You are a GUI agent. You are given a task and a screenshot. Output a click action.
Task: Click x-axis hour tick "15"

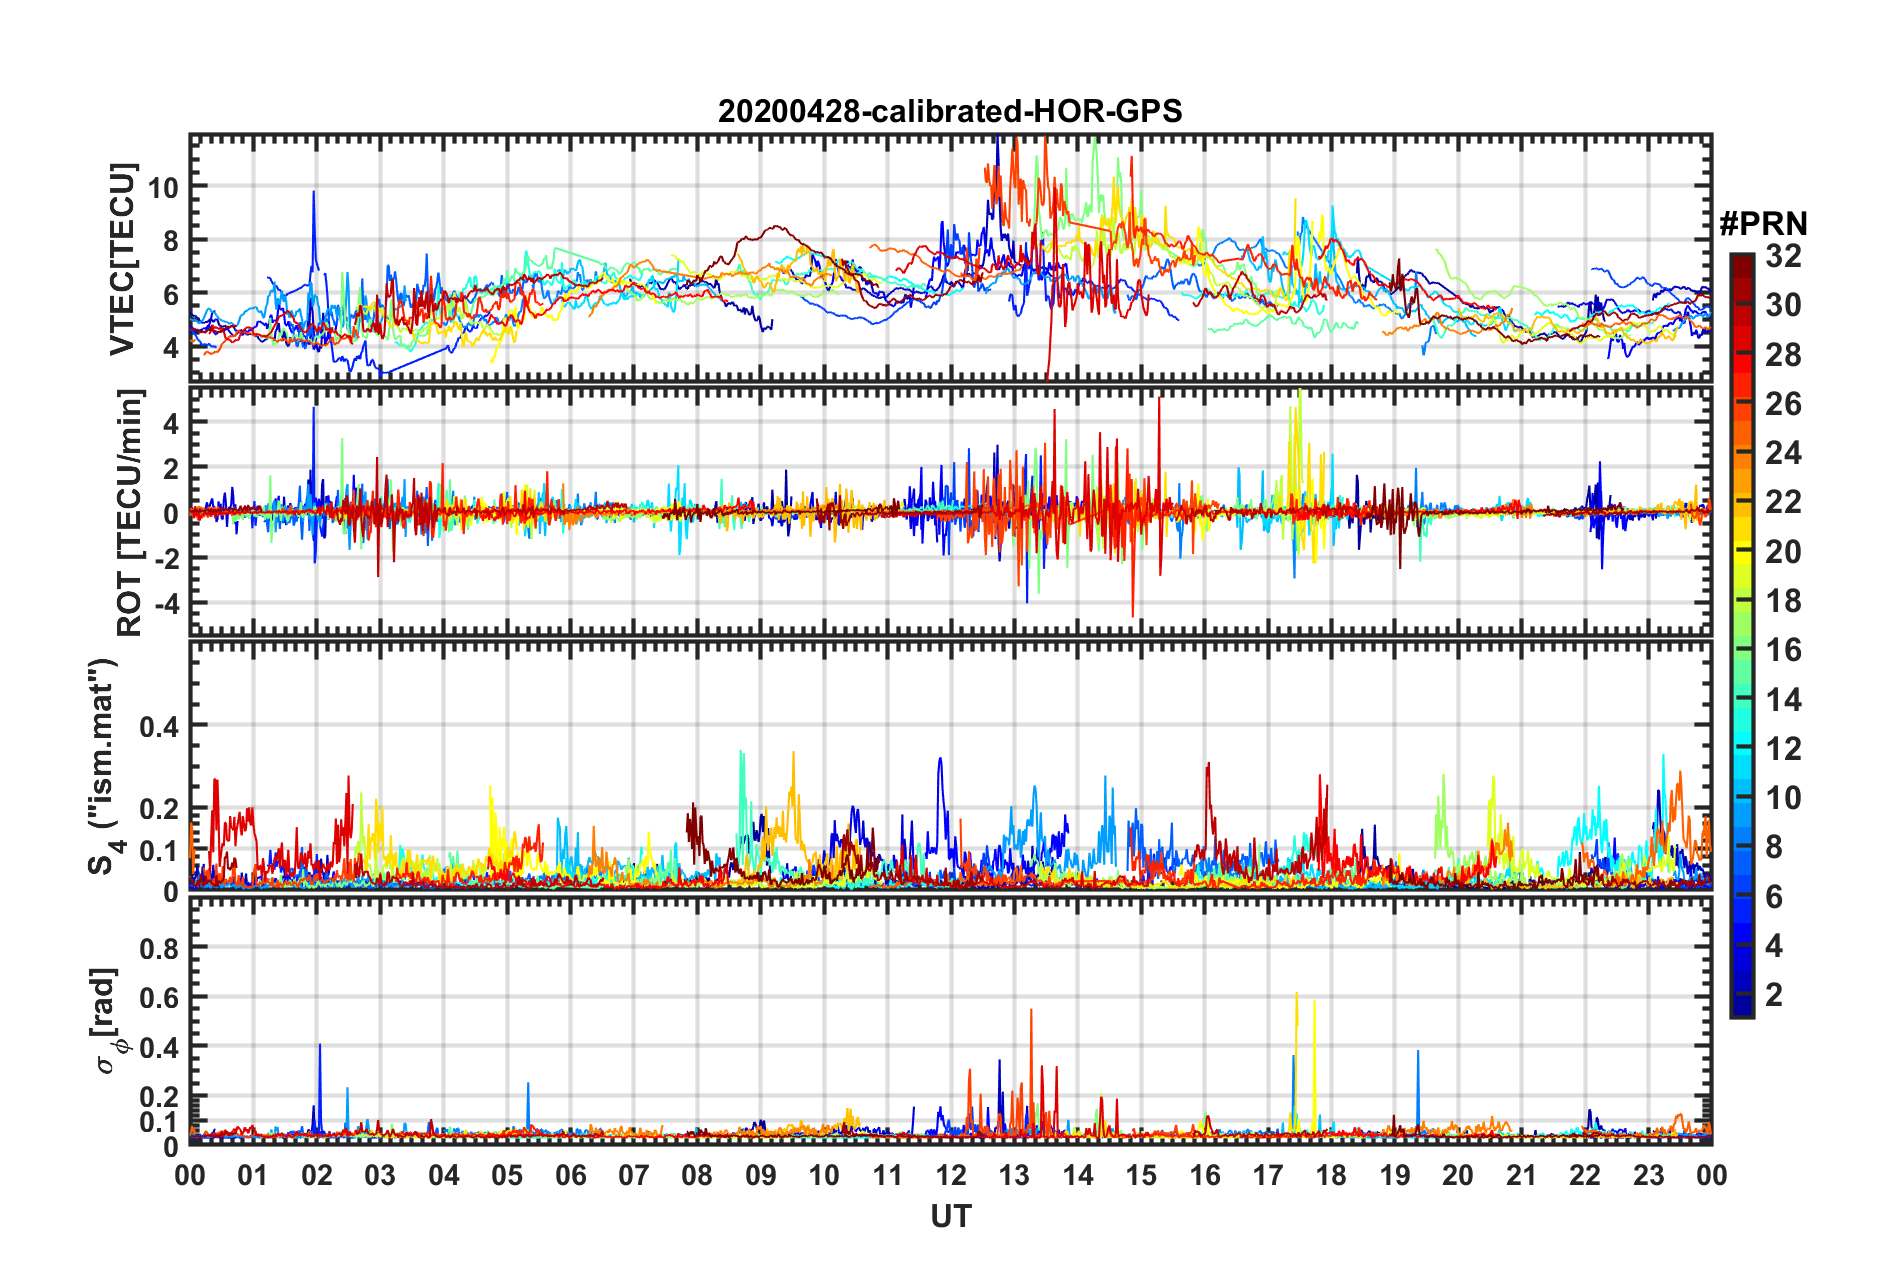(1141, 1175)
